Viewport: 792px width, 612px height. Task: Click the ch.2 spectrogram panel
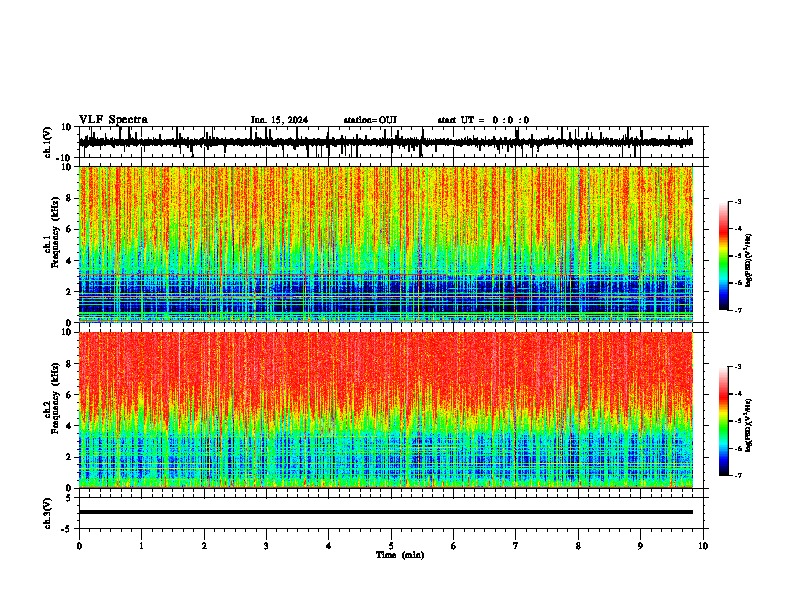tap(386, 410)
